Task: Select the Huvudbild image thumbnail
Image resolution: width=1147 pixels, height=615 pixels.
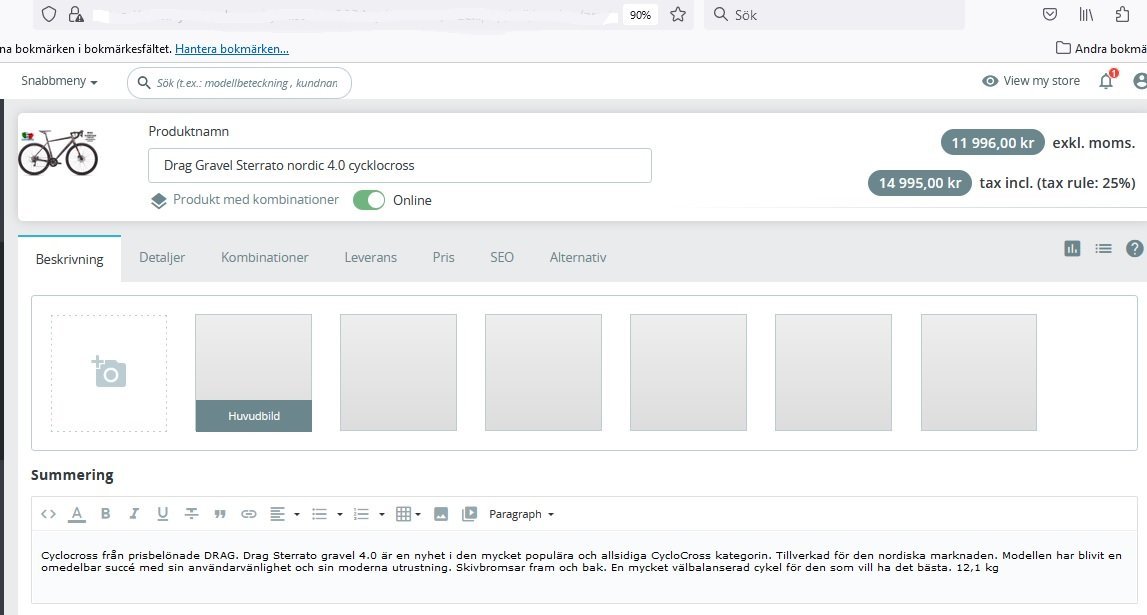Action: (253, 373)
